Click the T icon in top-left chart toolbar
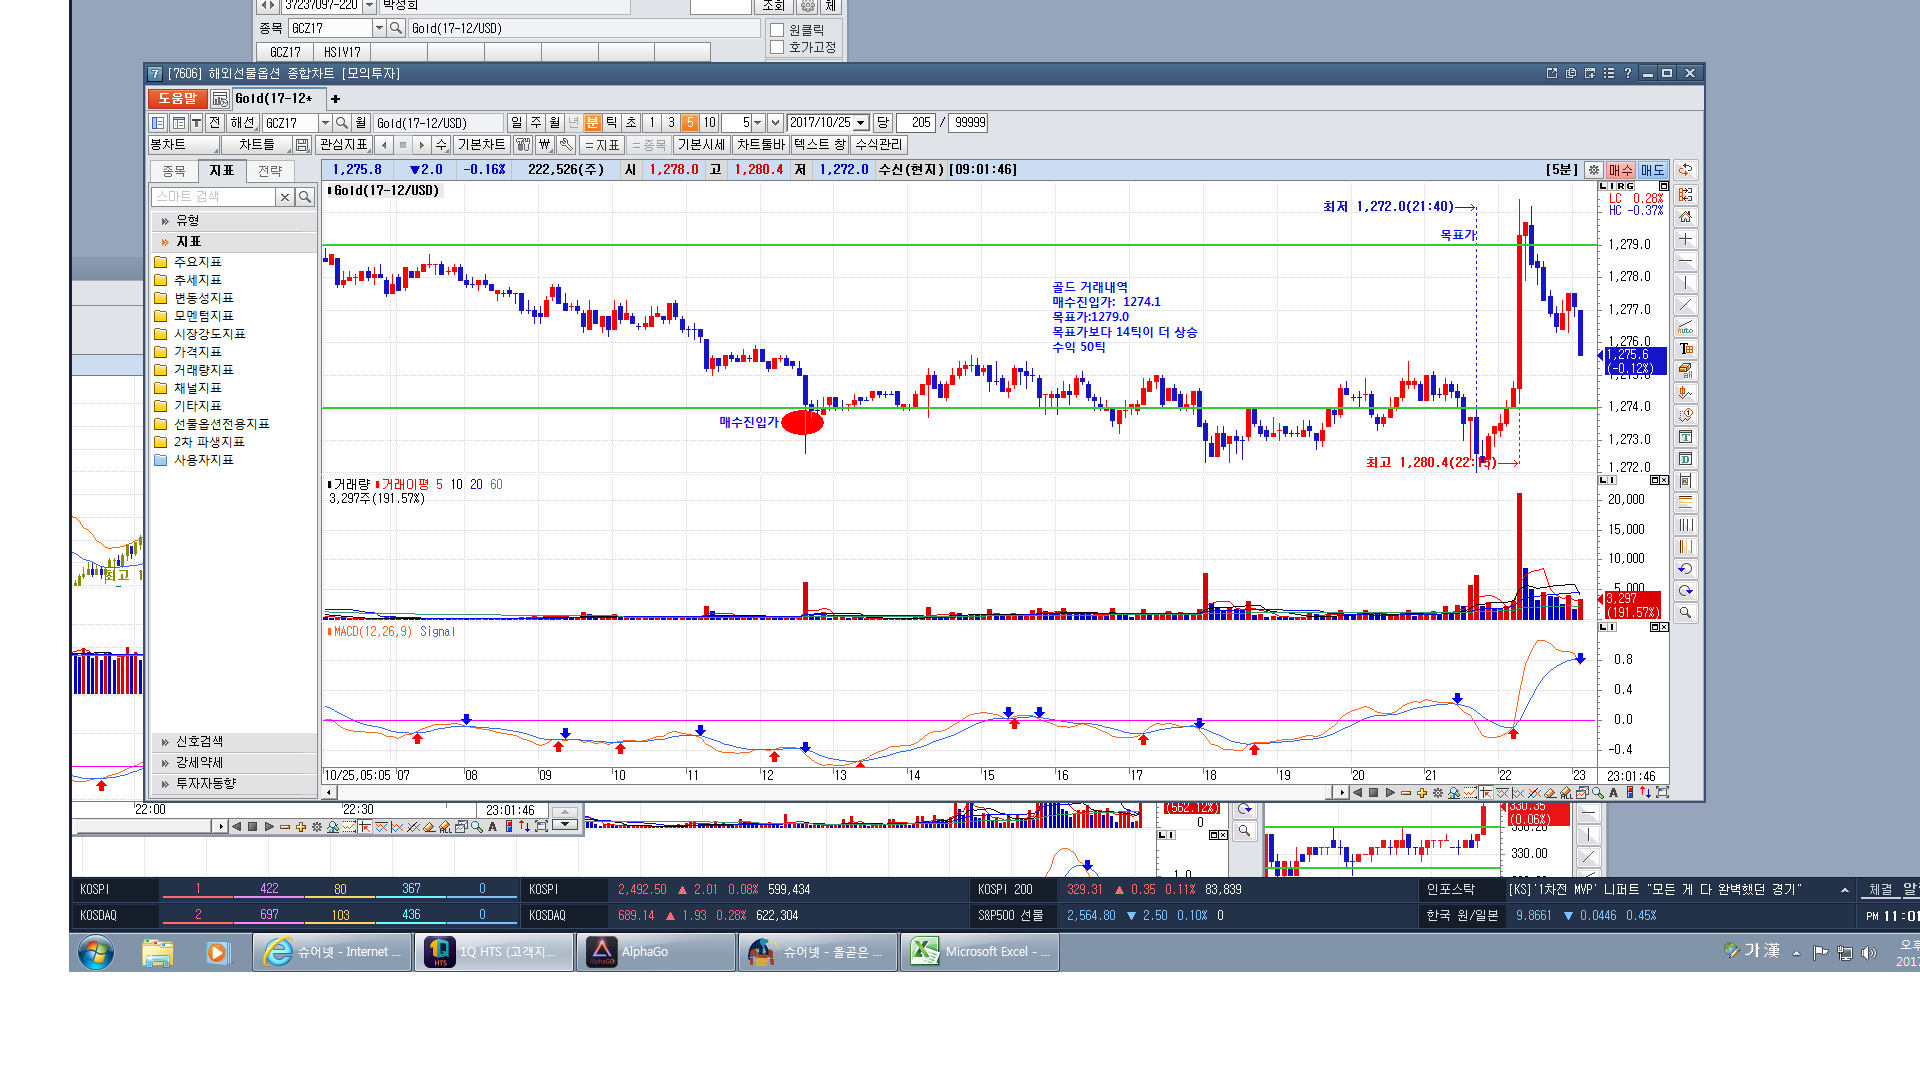This screenshot has width=1920, height=1080. tap(196, 123)
